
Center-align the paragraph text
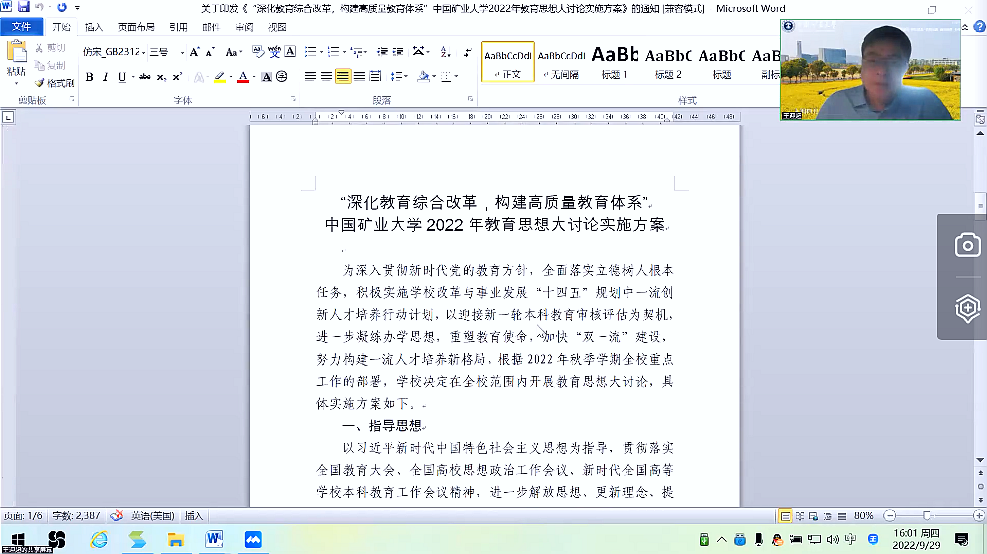[x=326, y=76]
